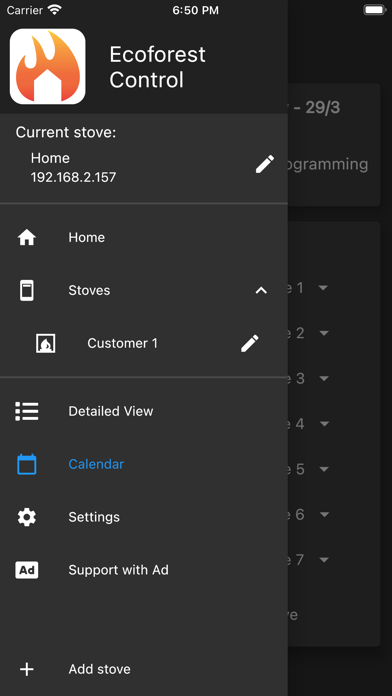Open dropdown arrow for row 4 behind drawer
The image size is (392, 696).
click(x=324, y=424)
